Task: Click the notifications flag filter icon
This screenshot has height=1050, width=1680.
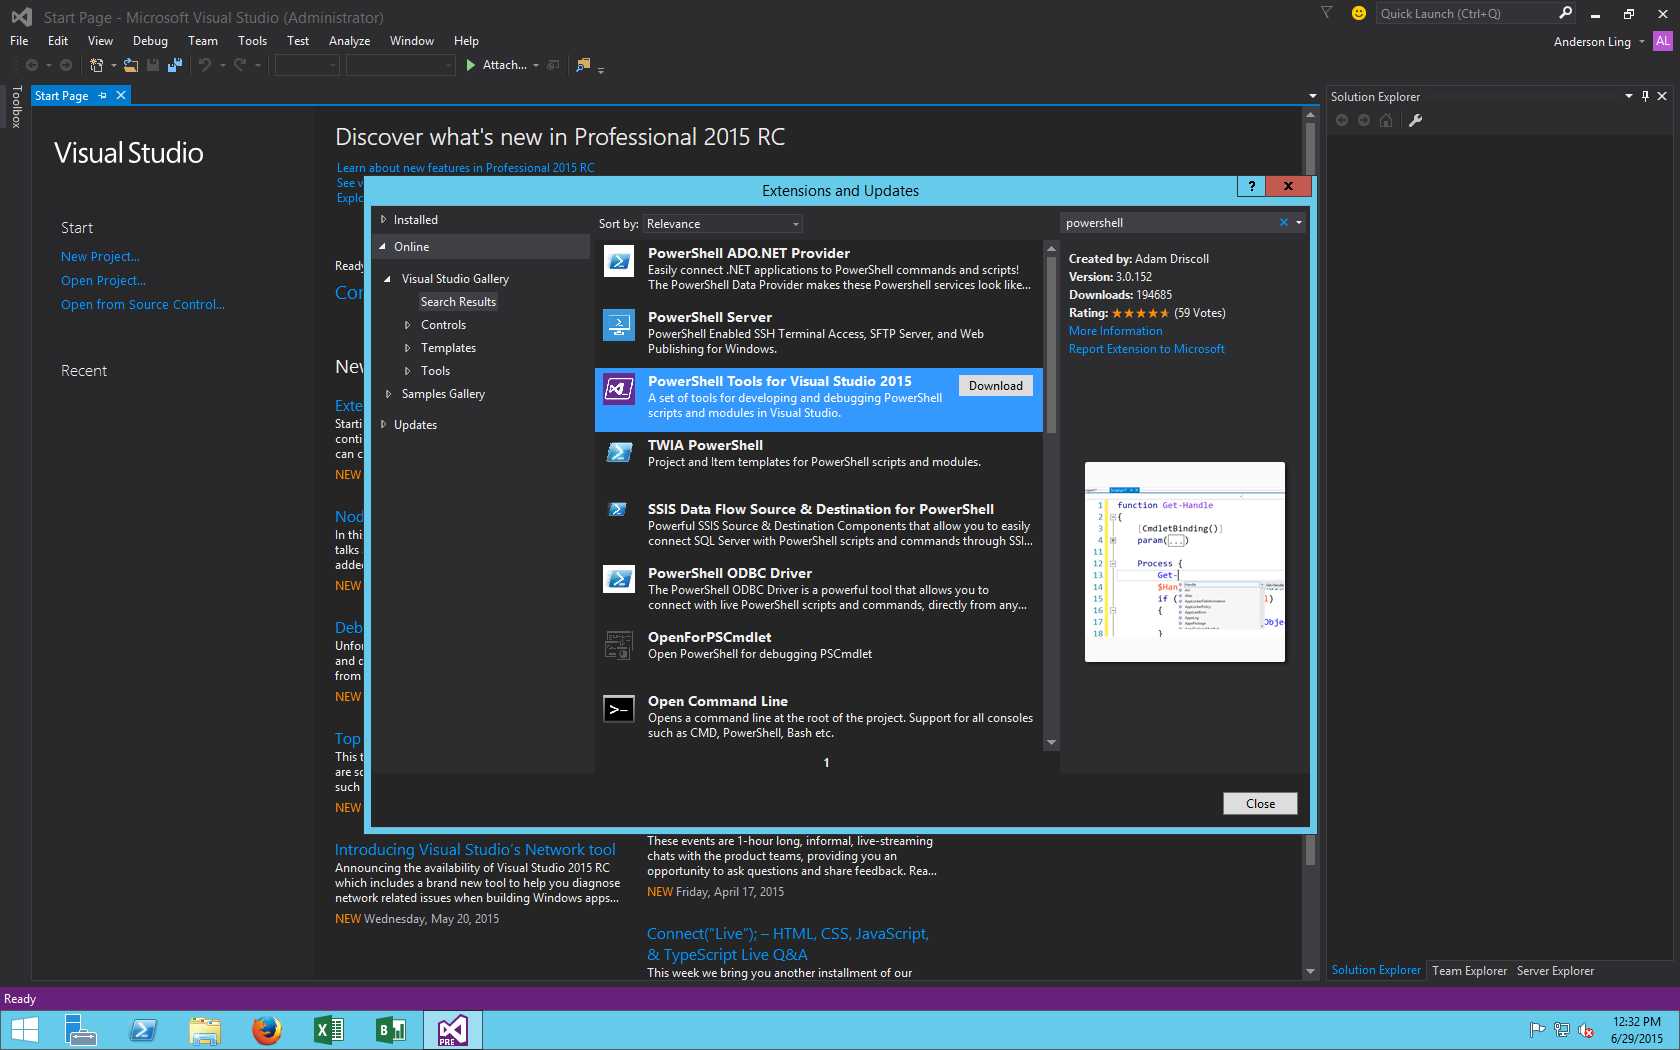Action: [x=1327, y=13]
